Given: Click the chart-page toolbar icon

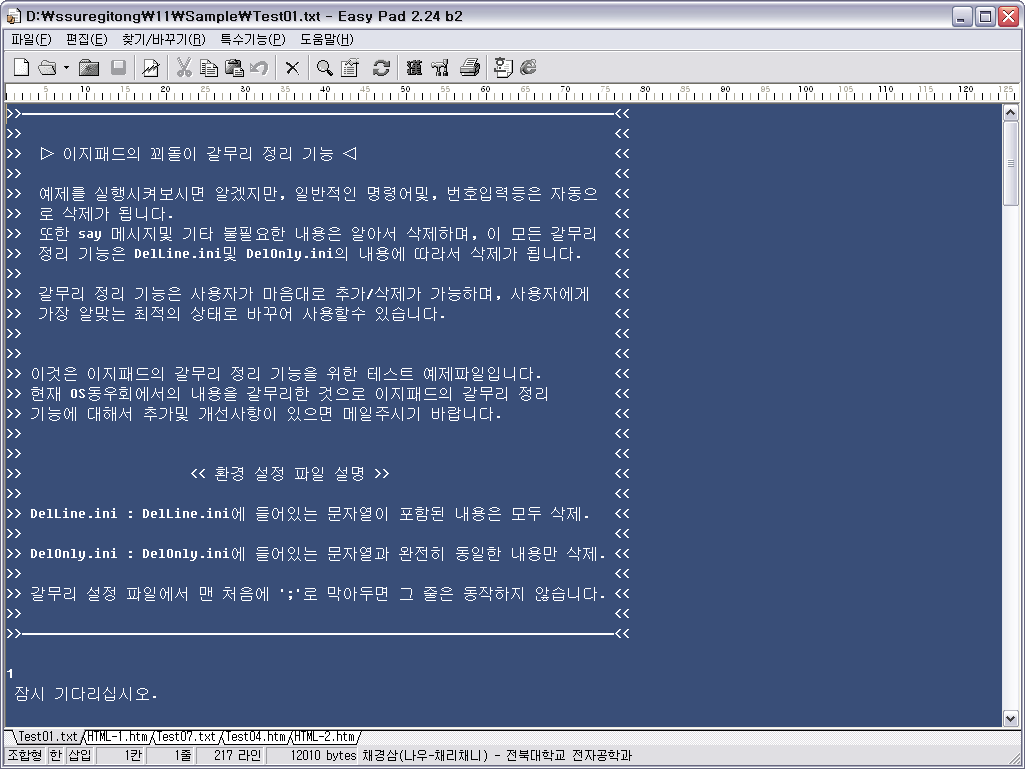Looking at the screenshot, I should click(151, 67).
